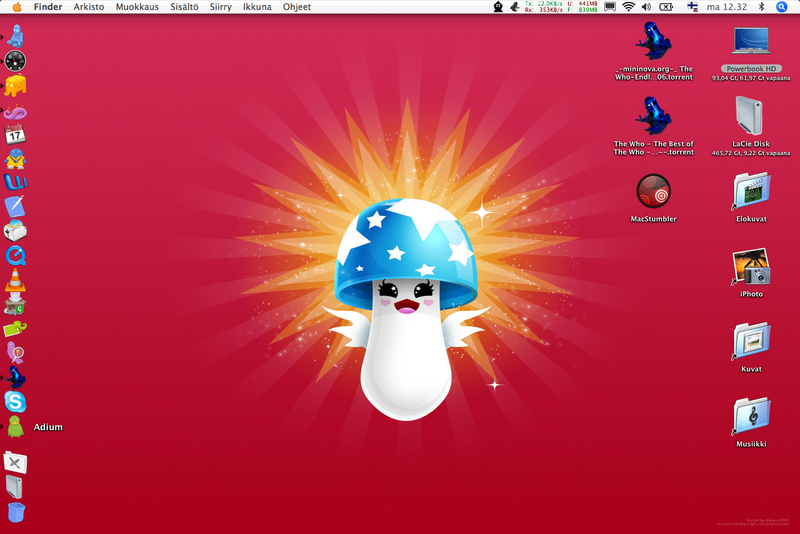Viewport: 800px width, 534px height.
Task: Open the Apple menu
Action: [17, 7]
